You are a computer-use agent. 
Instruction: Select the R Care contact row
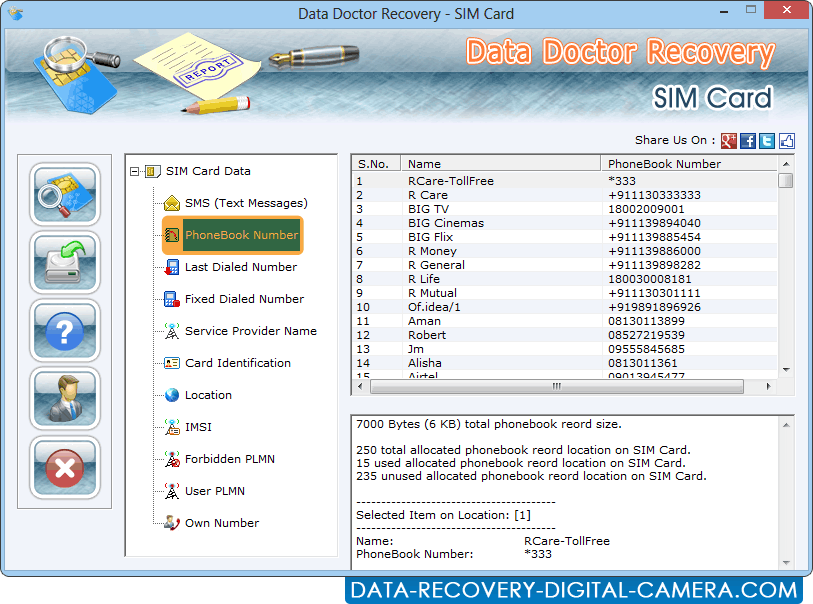click(565, 195)
